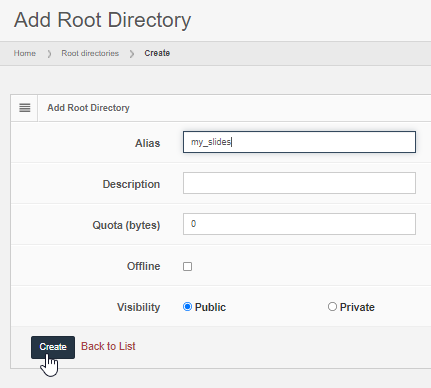
Task: Click the Quota (bytes) label
Action: click(126, 225)
